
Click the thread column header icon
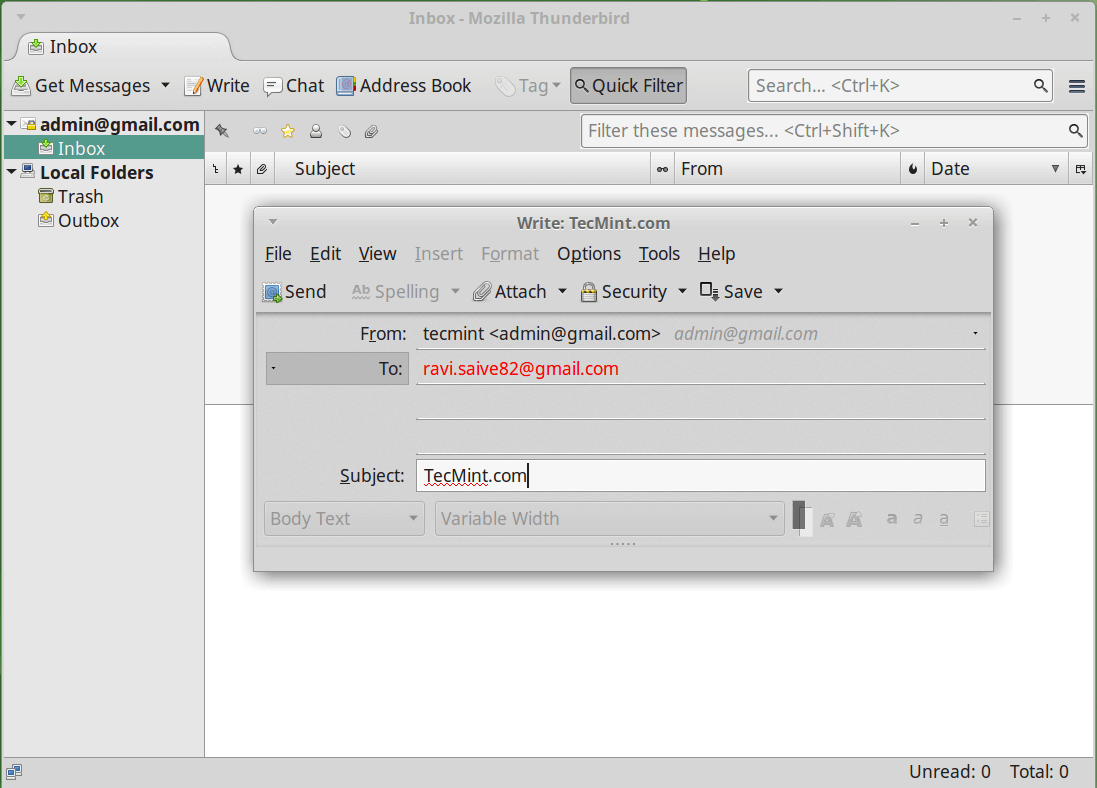point(215,169)
